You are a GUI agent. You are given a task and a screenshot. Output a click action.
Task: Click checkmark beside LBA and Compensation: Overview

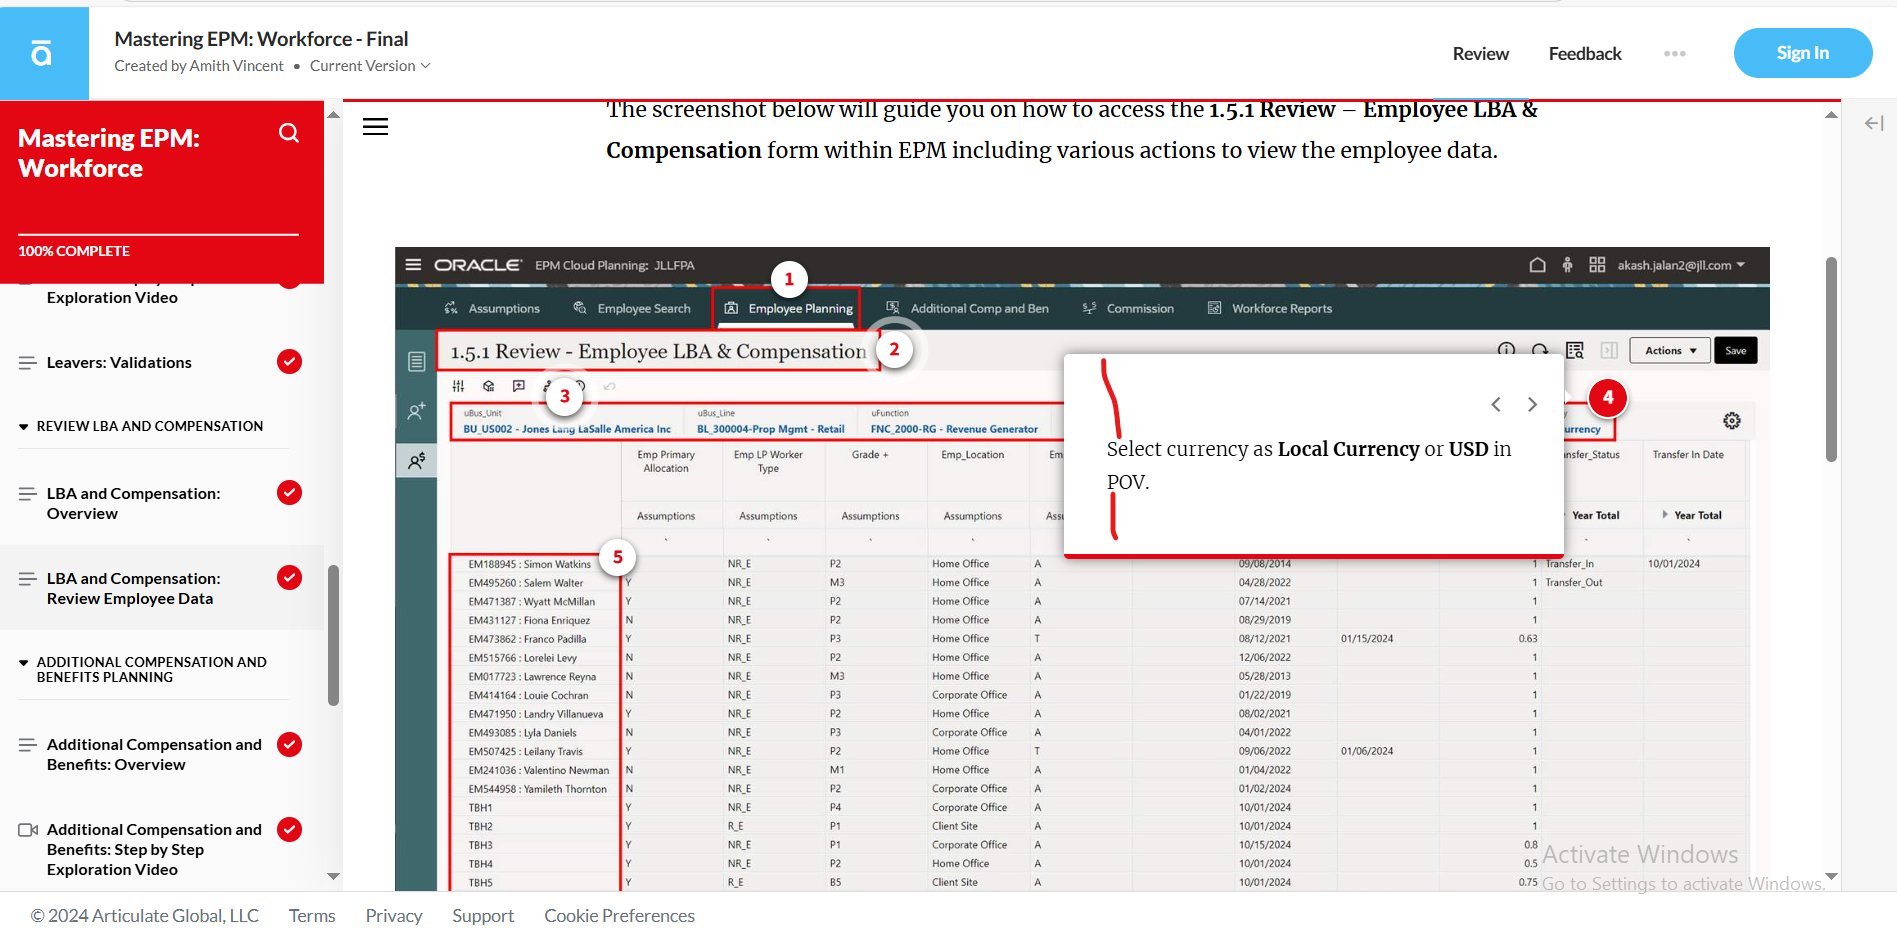tap(289, 493)
